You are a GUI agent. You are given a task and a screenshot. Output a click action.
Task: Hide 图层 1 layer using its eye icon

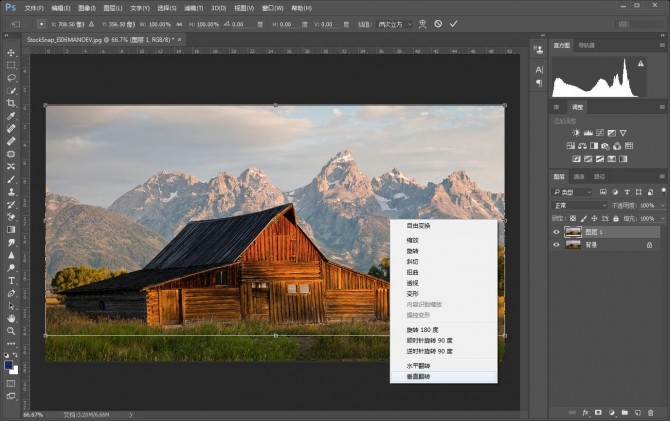click(557, 231)
